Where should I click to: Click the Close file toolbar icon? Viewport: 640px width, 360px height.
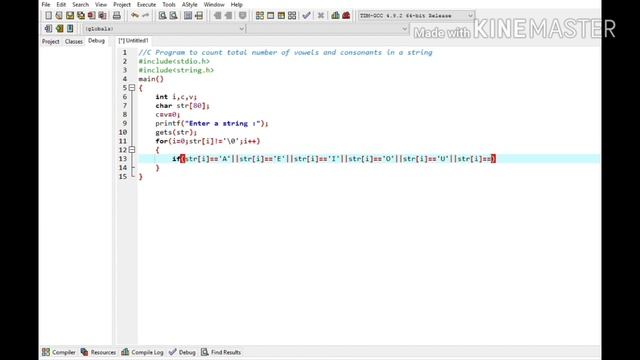91,16
